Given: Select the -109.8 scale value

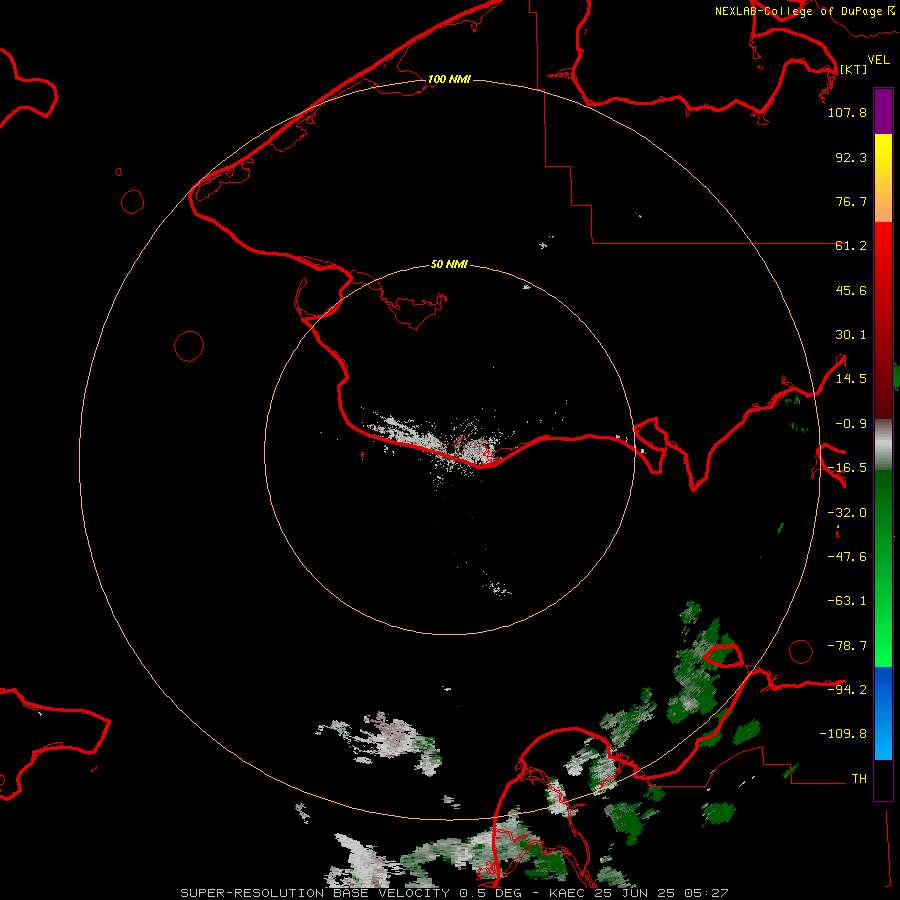Looking at the screenshot, I should coord(843,734).
